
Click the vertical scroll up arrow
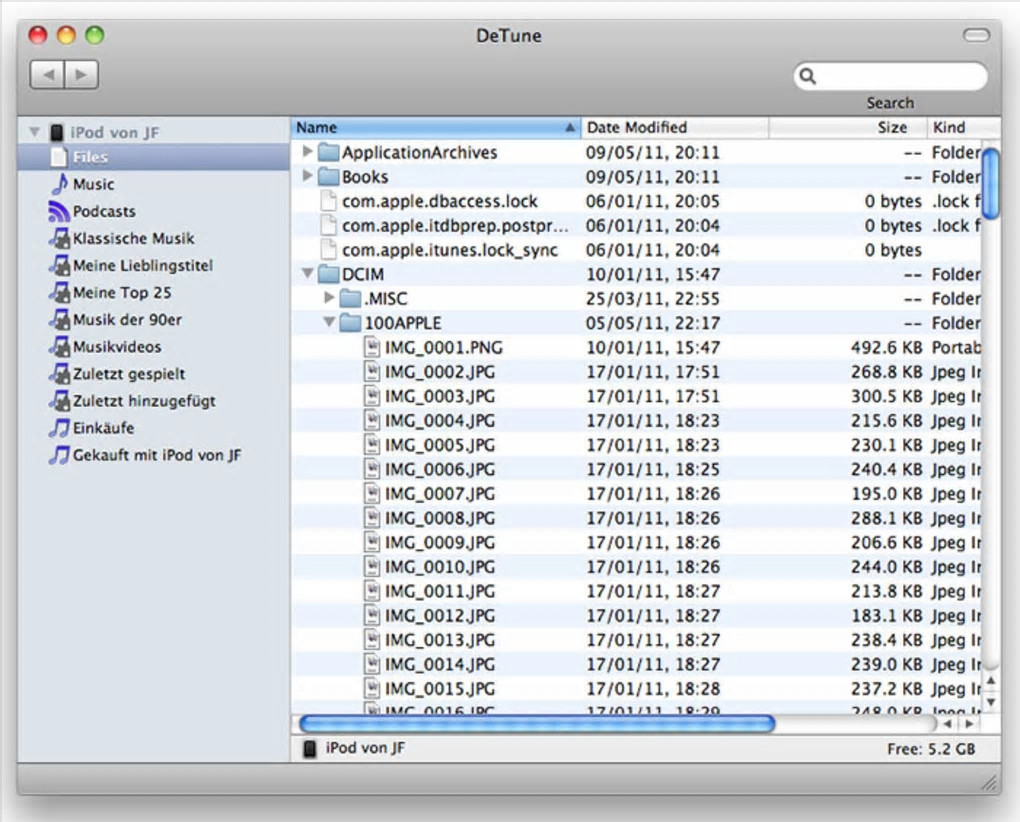pos(991,681)
